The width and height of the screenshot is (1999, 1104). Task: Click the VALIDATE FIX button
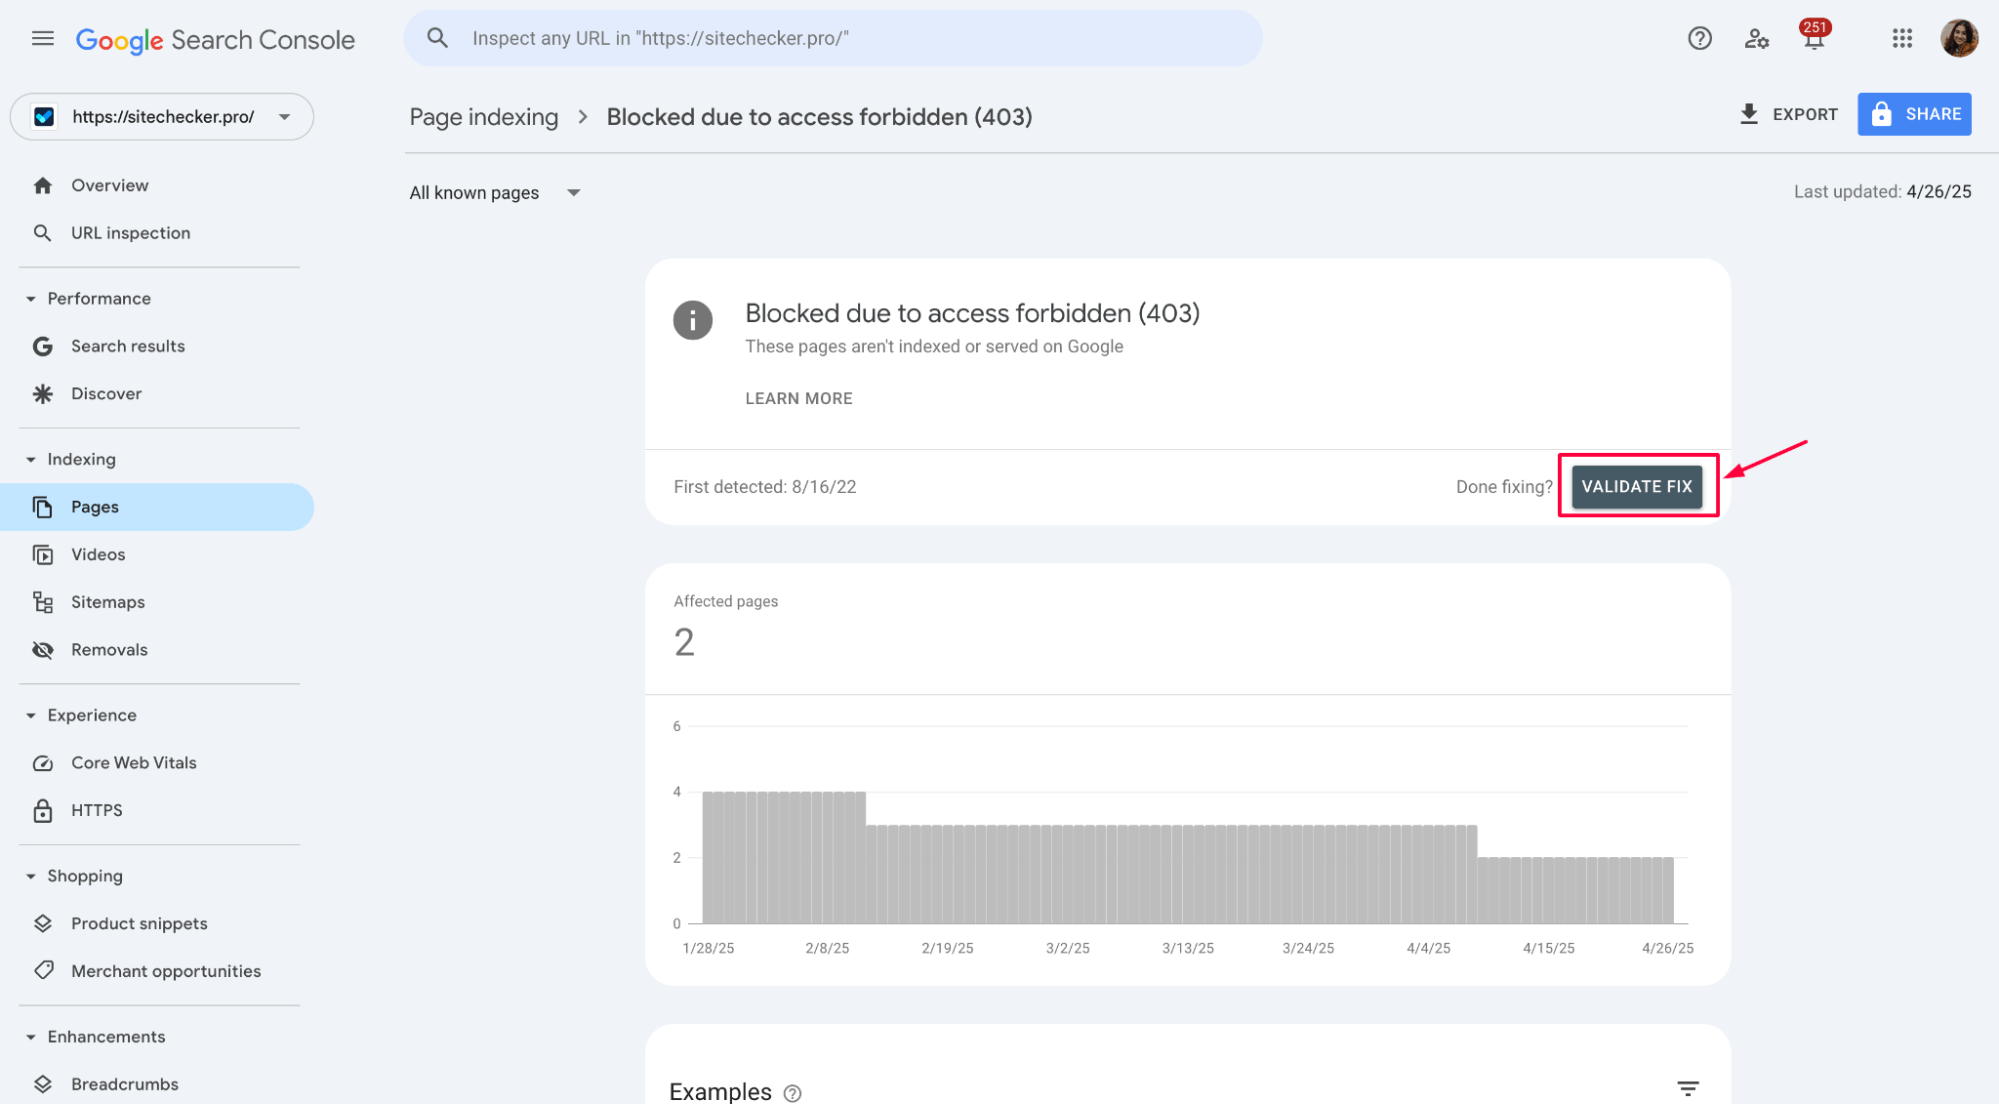click(x=1636, y=487)
